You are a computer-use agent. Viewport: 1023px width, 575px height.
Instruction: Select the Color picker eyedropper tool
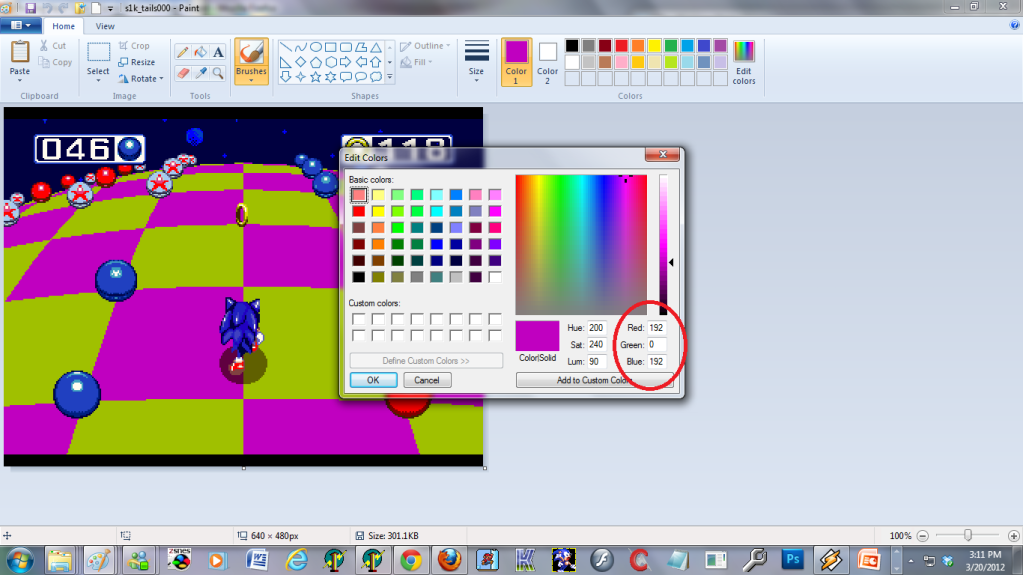point(200,73)
